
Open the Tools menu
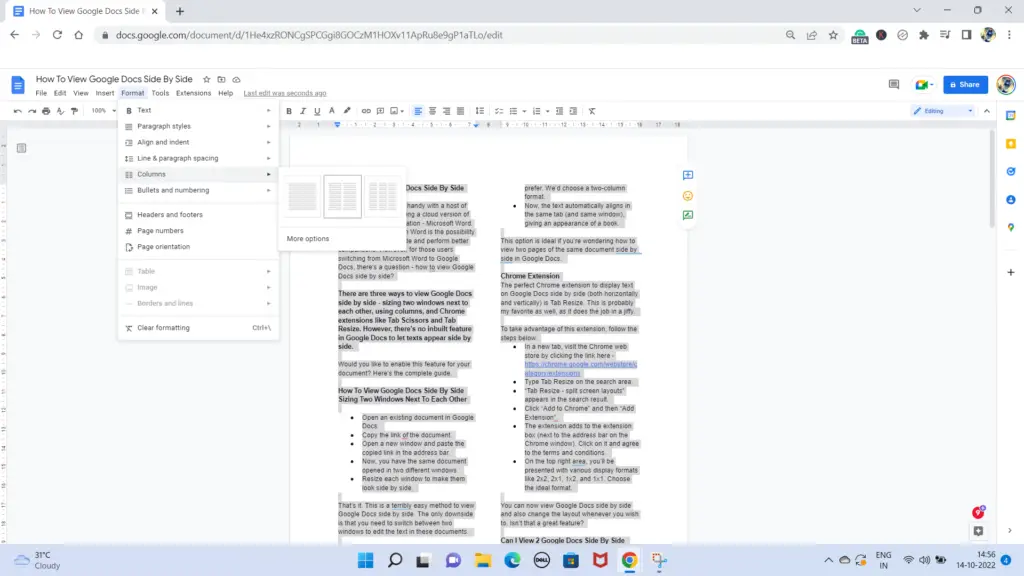tap(160, 93)
